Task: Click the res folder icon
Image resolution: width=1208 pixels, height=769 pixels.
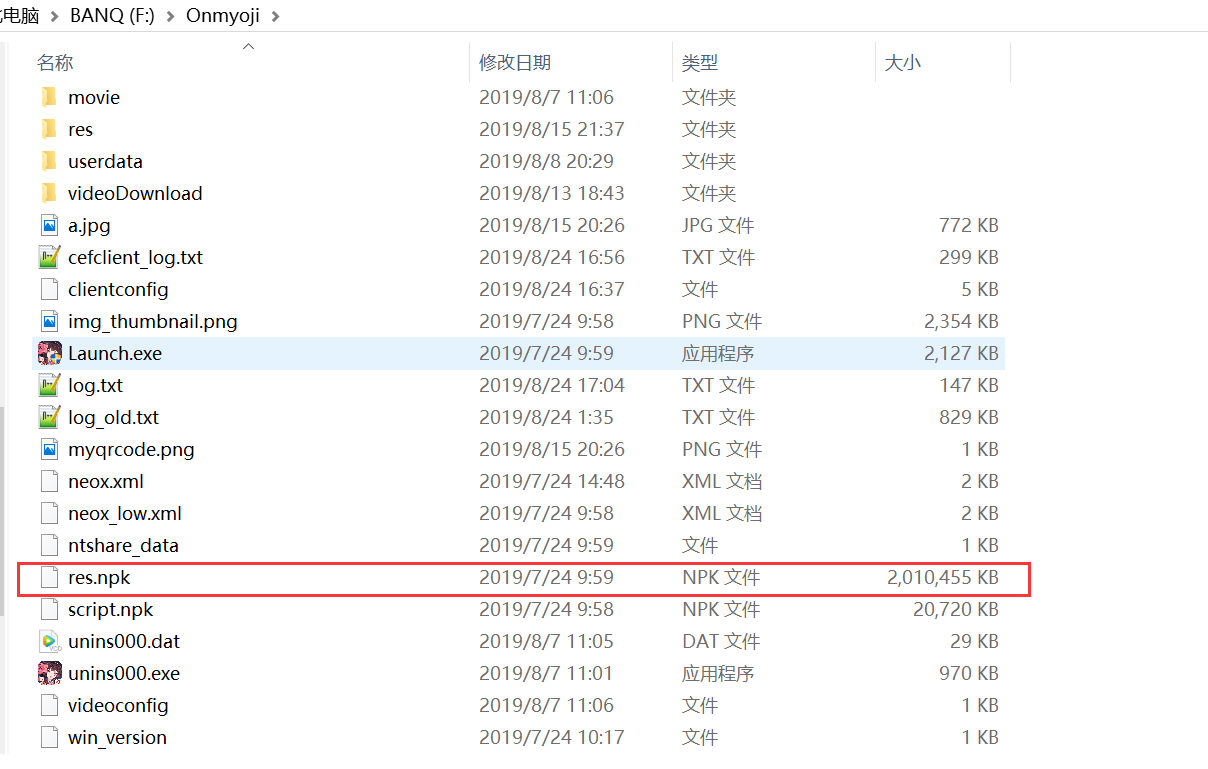Action: (x=49, y=129)
